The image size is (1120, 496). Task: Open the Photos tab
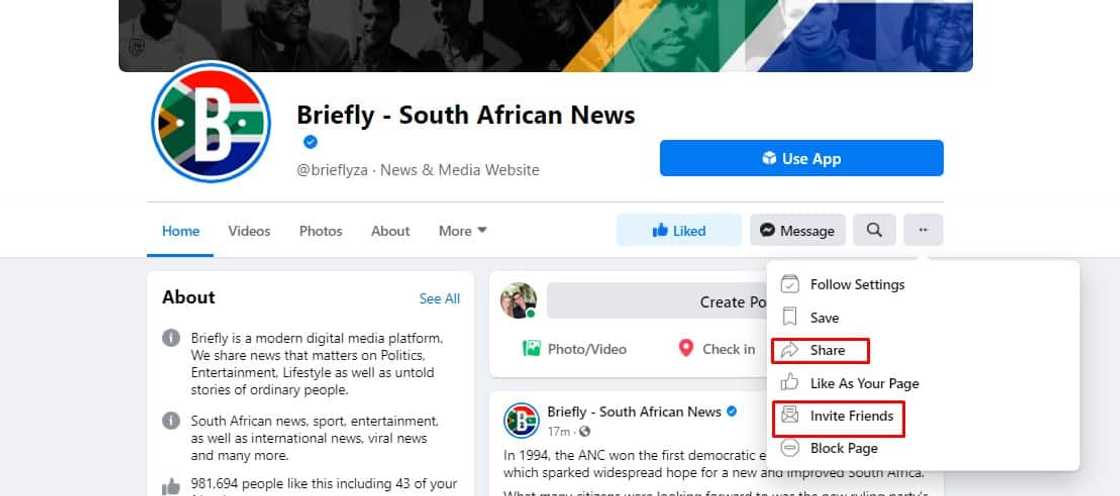coord(321,231)
